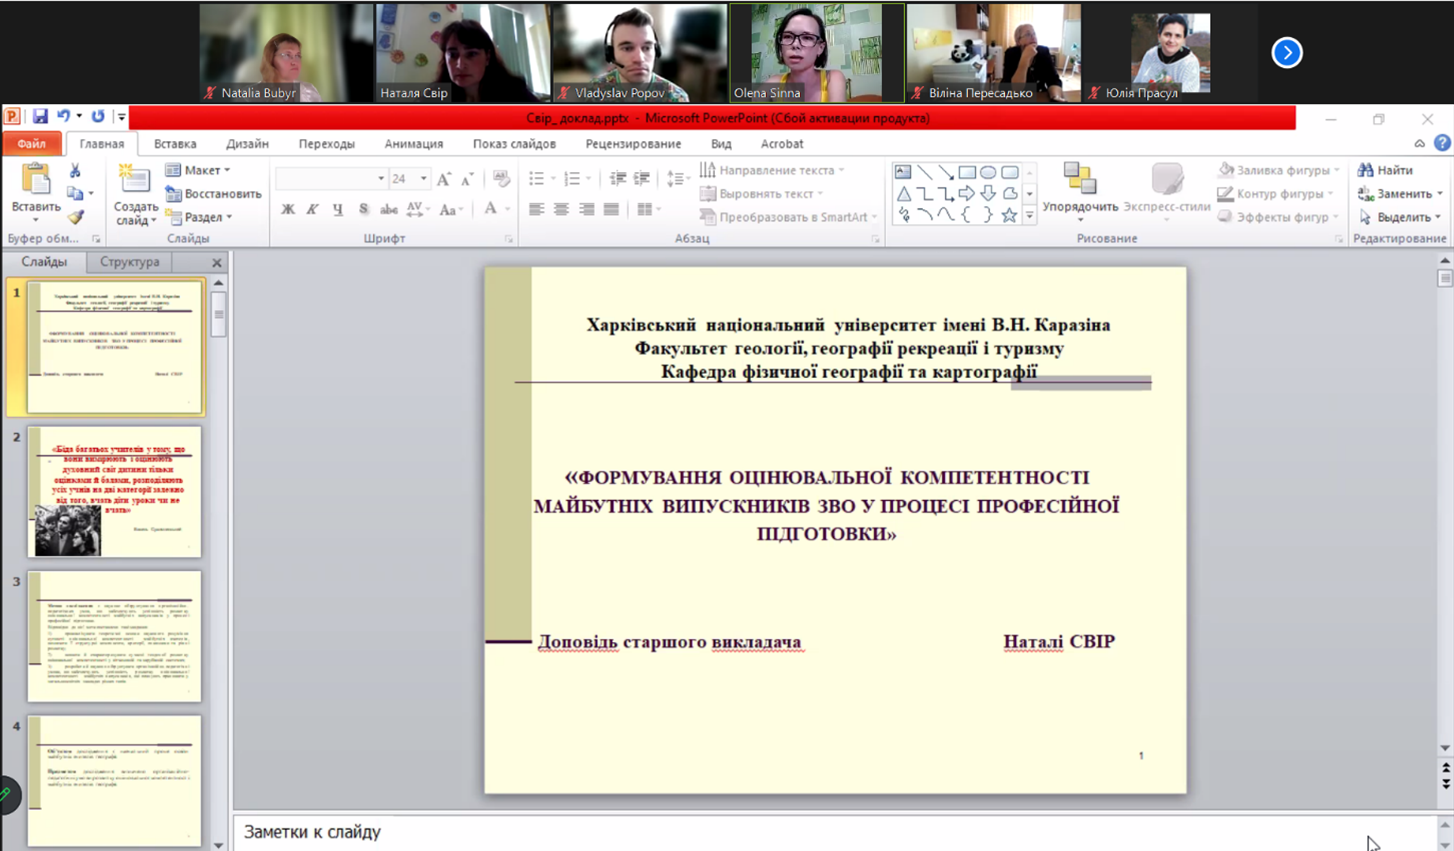The height and width of the screenshot is (851, 1454).
Task: Select the oval shape in shapes gallery
Action: [x=988, y=172]
